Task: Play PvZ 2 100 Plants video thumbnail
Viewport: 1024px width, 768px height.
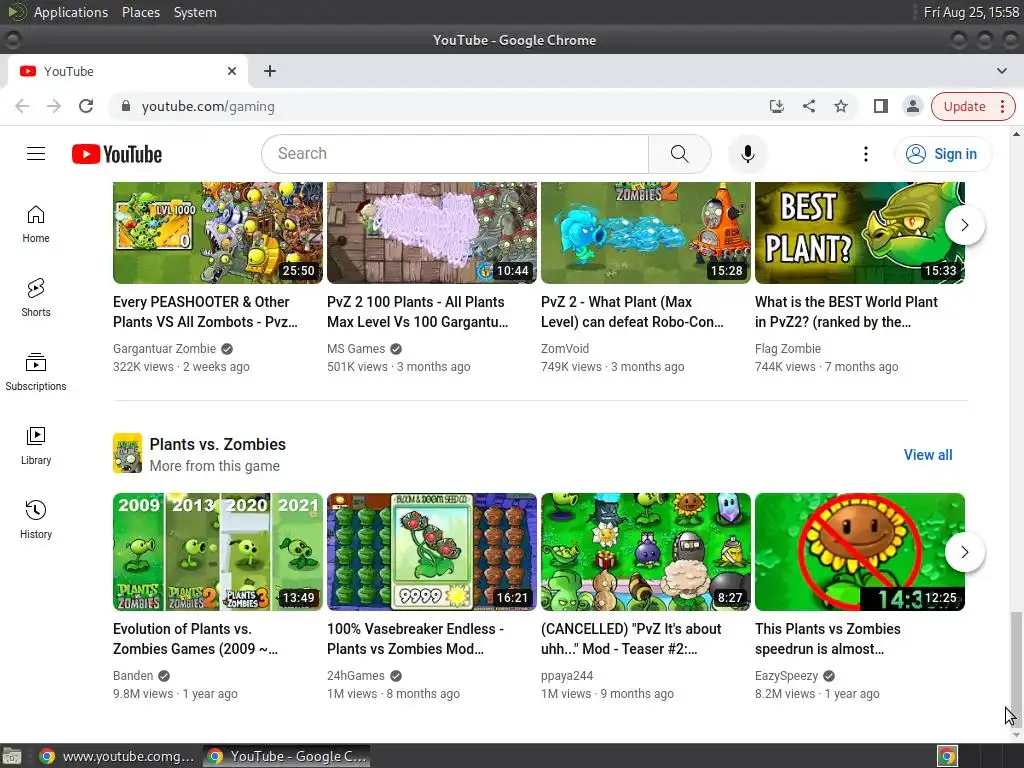Action: point(432,232)
